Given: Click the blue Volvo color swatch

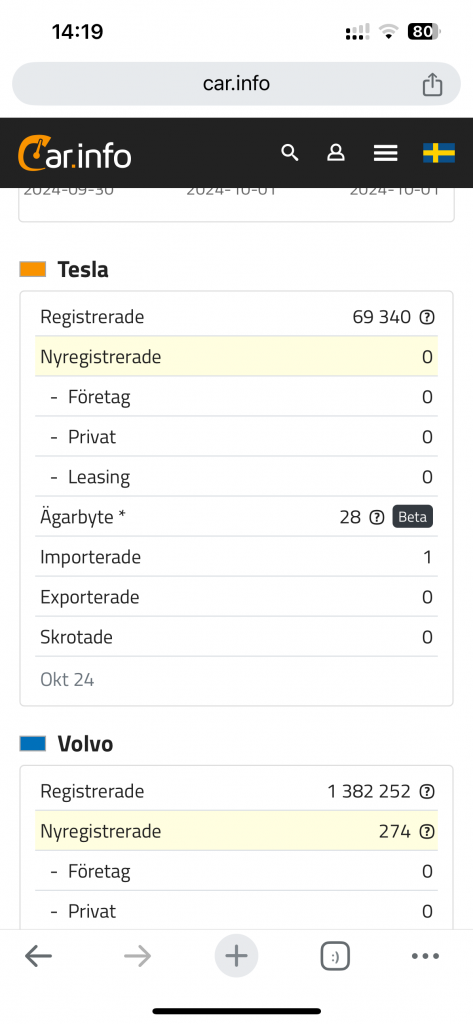Looking at the screenshot, I should tap(33, 743).
